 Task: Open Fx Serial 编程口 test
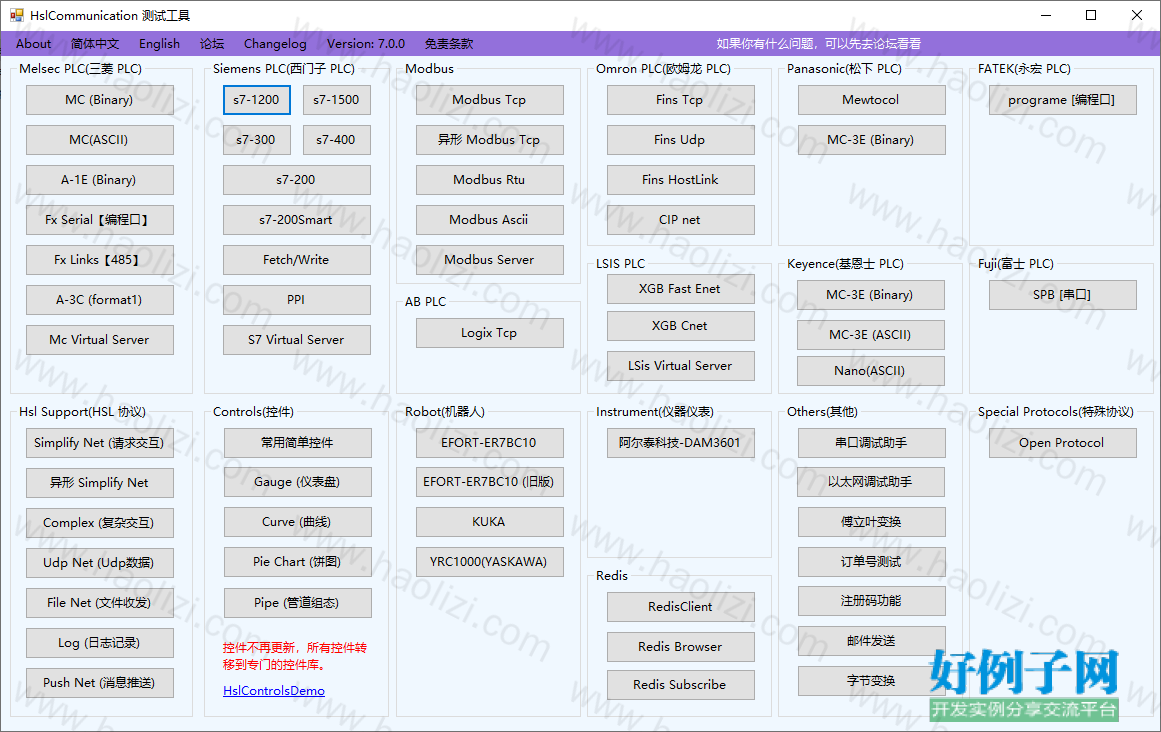100,220
